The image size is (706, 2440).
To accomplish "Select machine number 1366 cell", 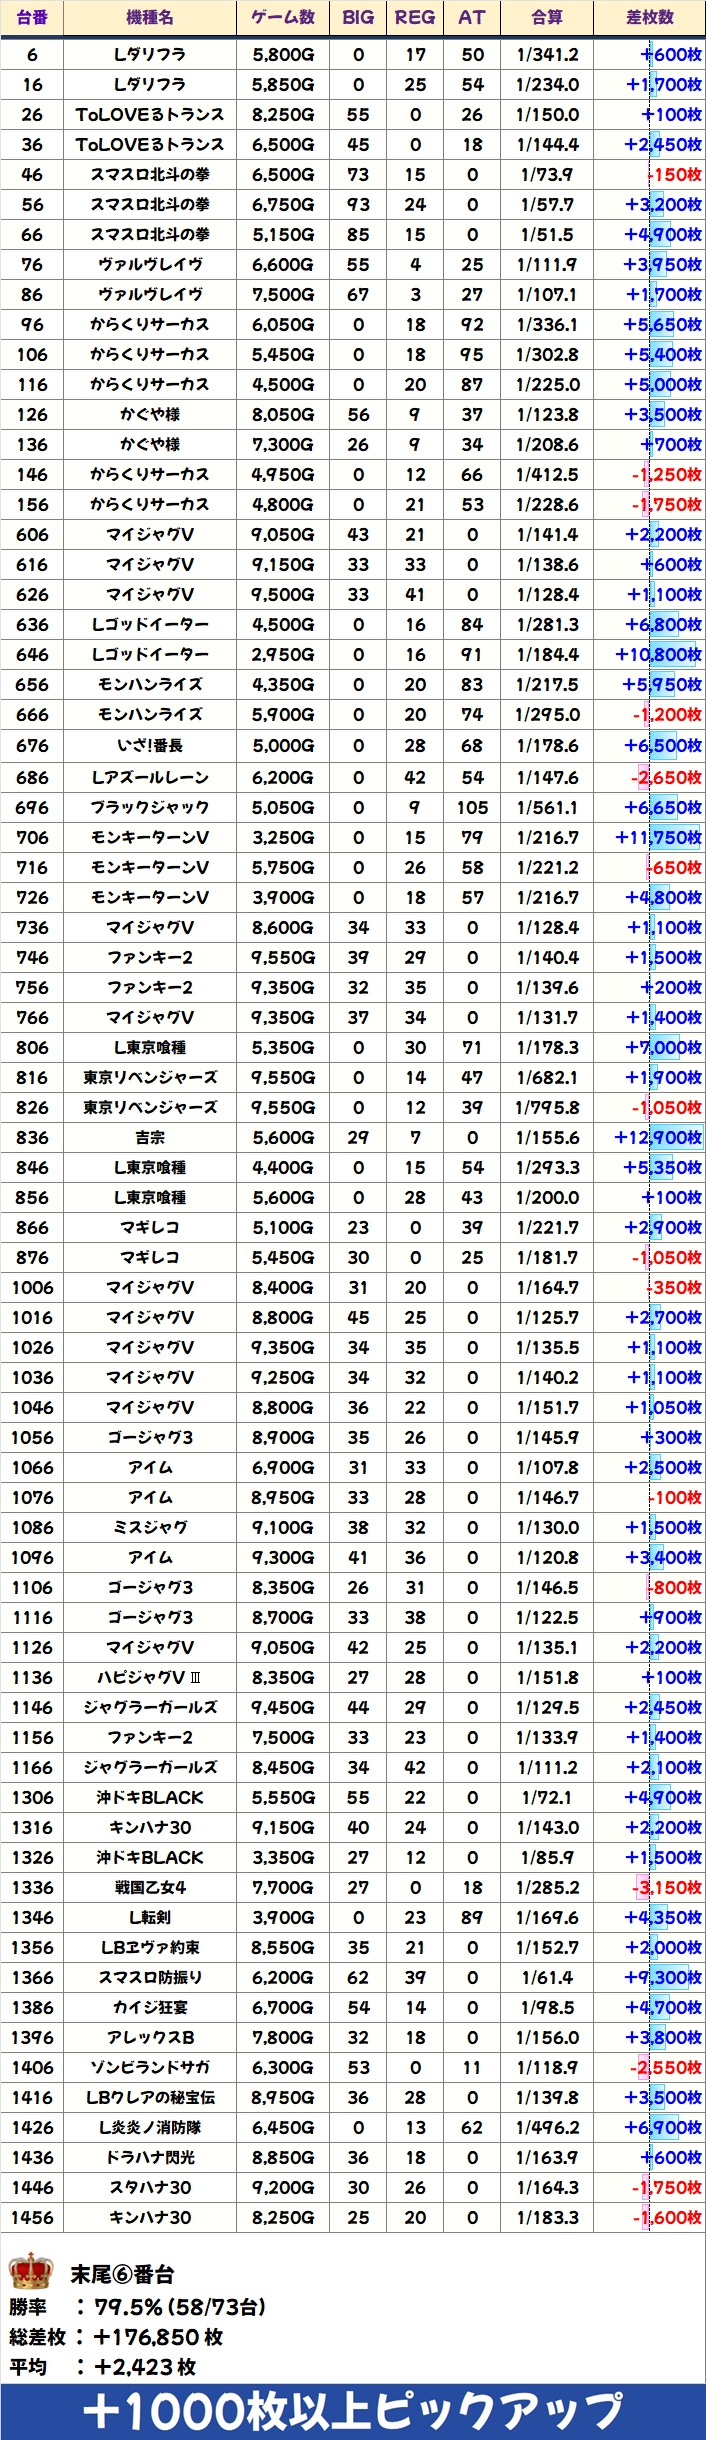I will tap(32, 1977).
